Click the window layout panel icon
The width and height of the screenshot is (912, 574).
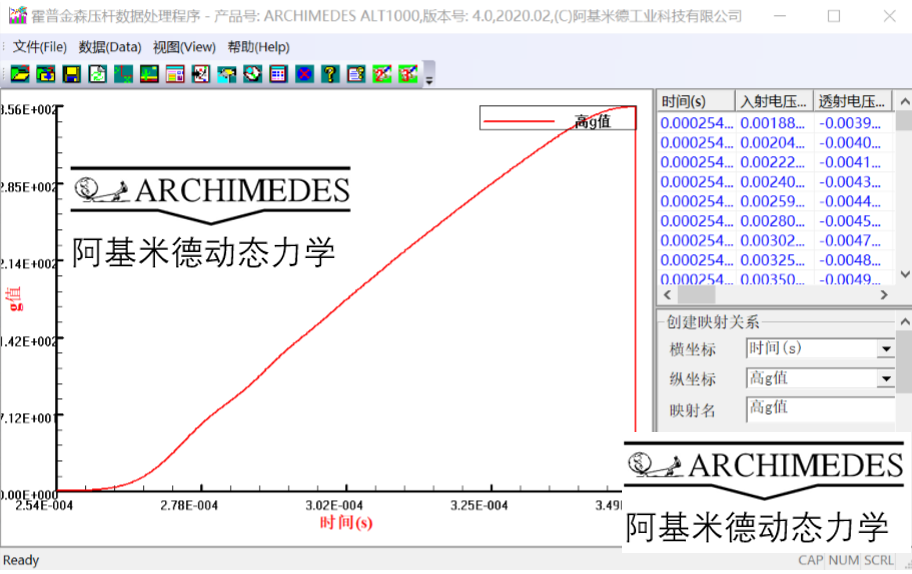[175, 74]
